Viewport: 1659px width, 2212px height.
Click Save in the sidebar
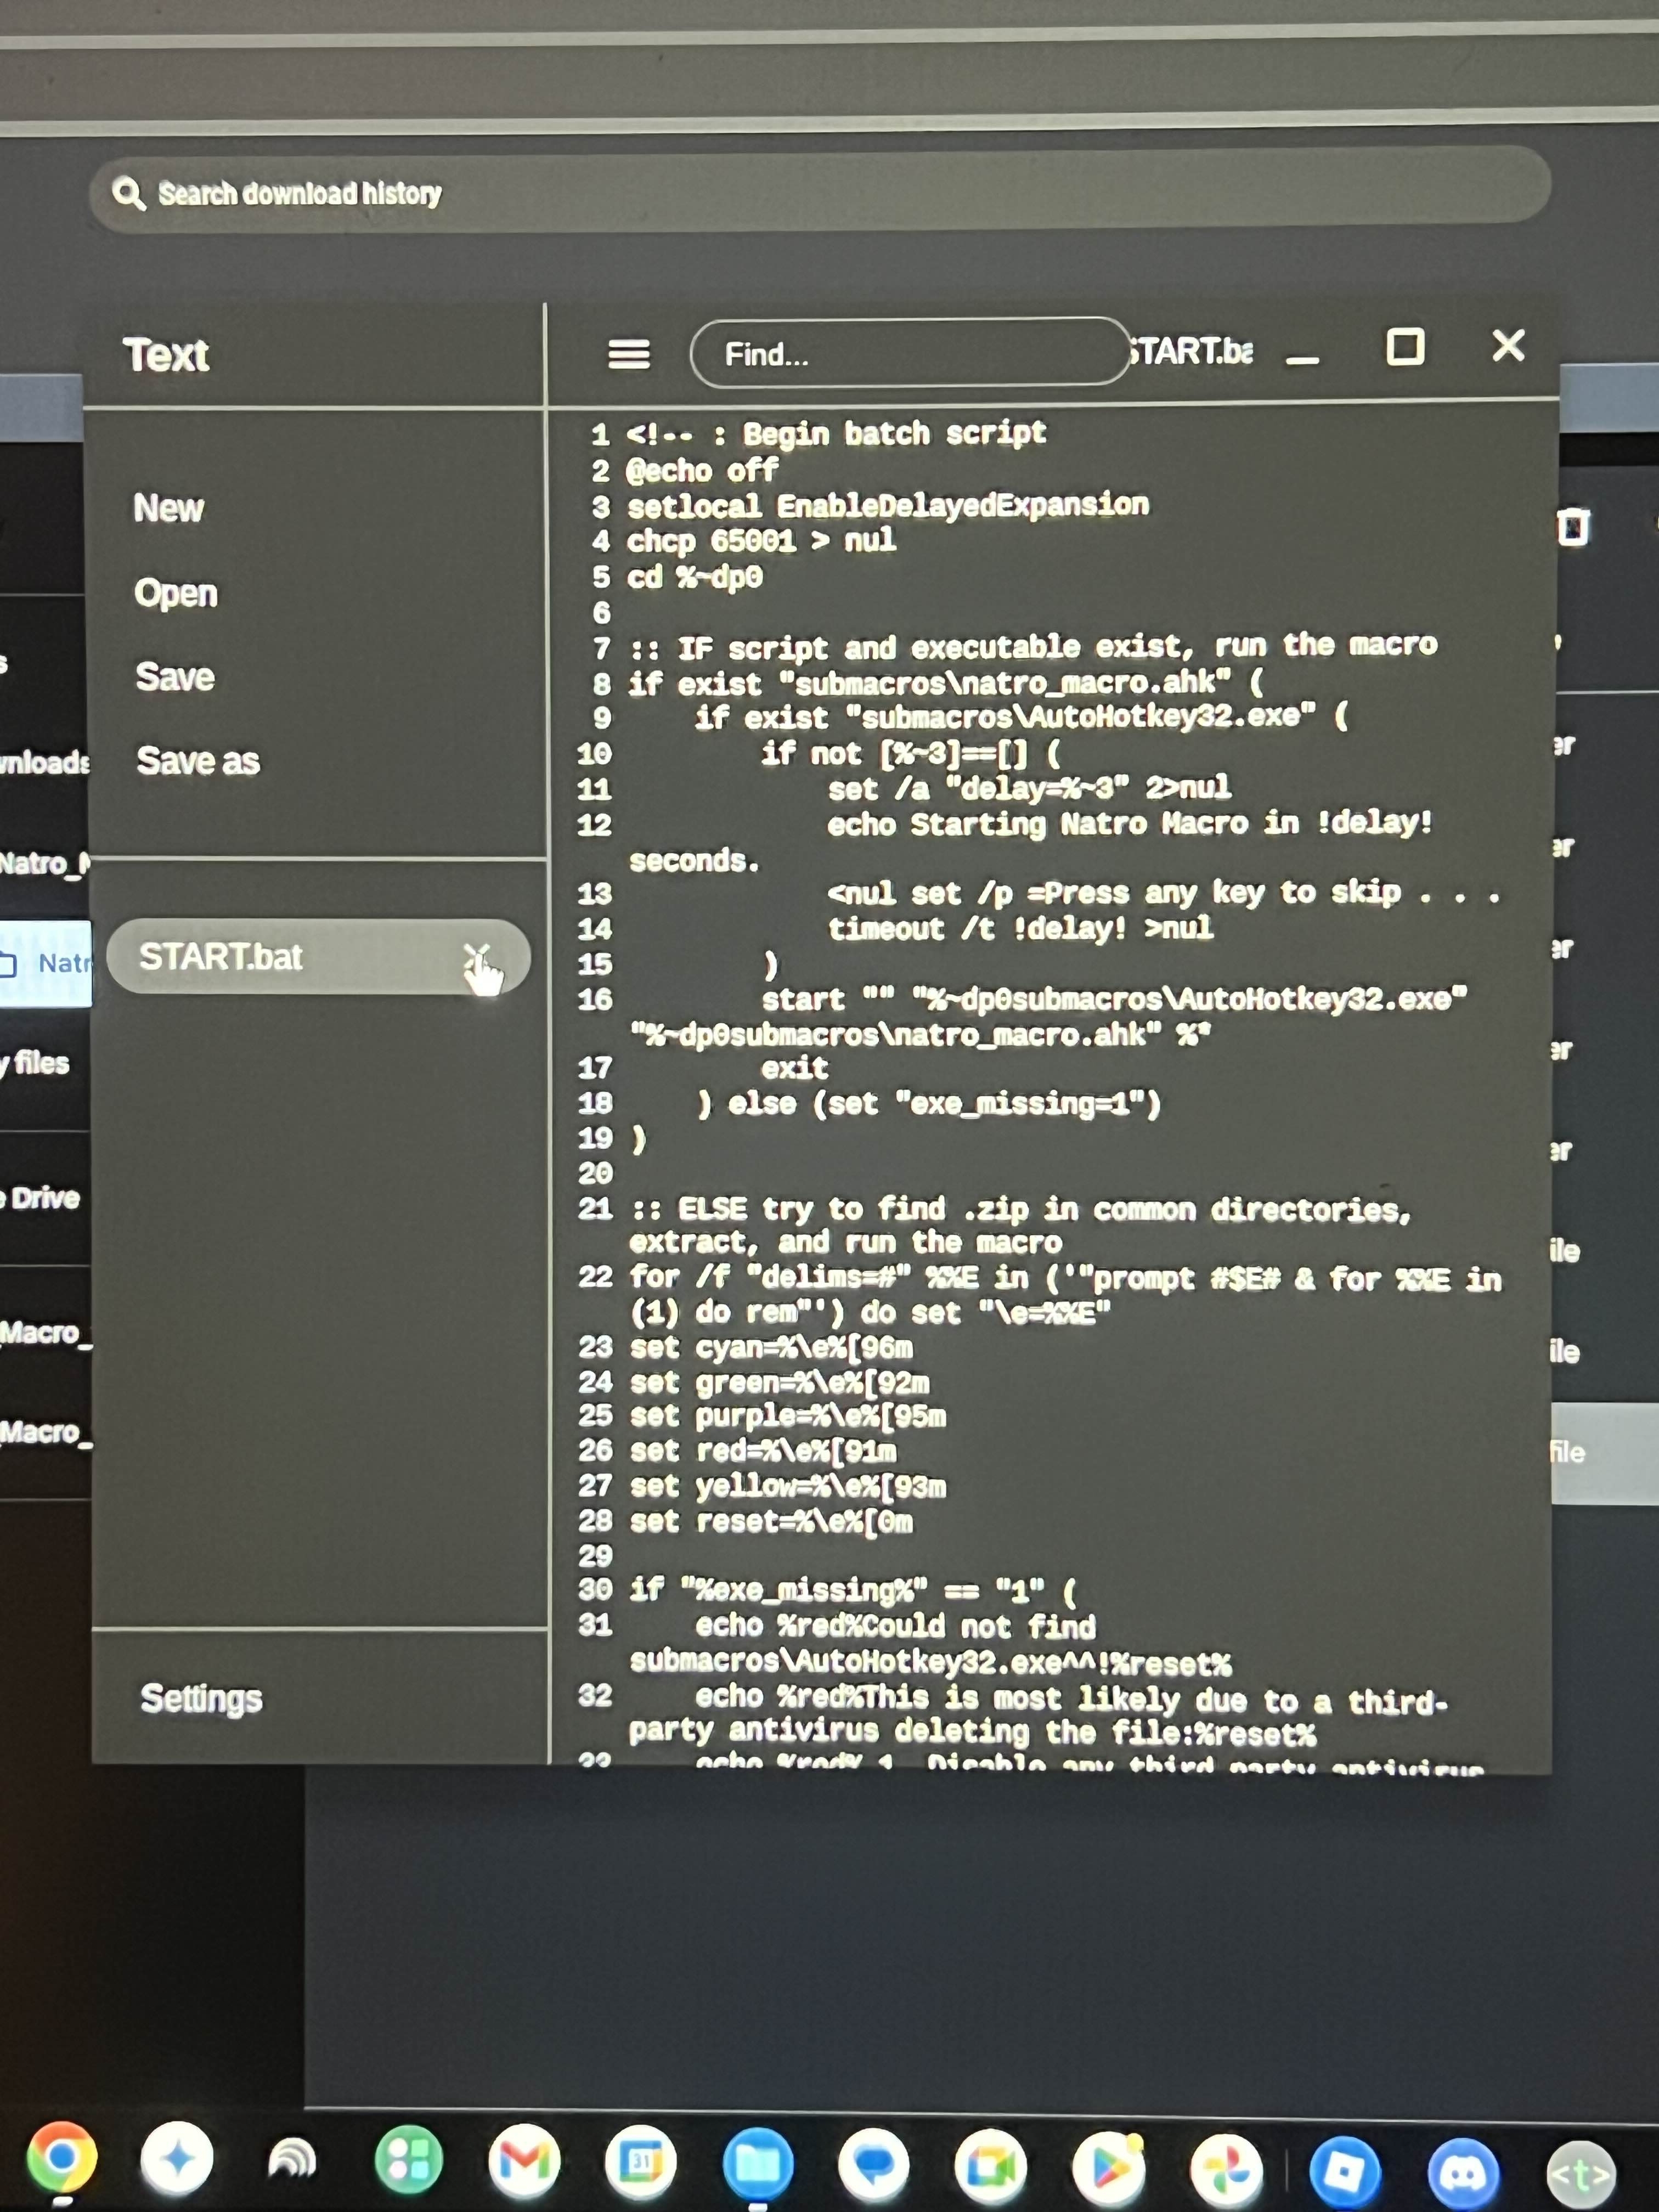click(176, 677)
